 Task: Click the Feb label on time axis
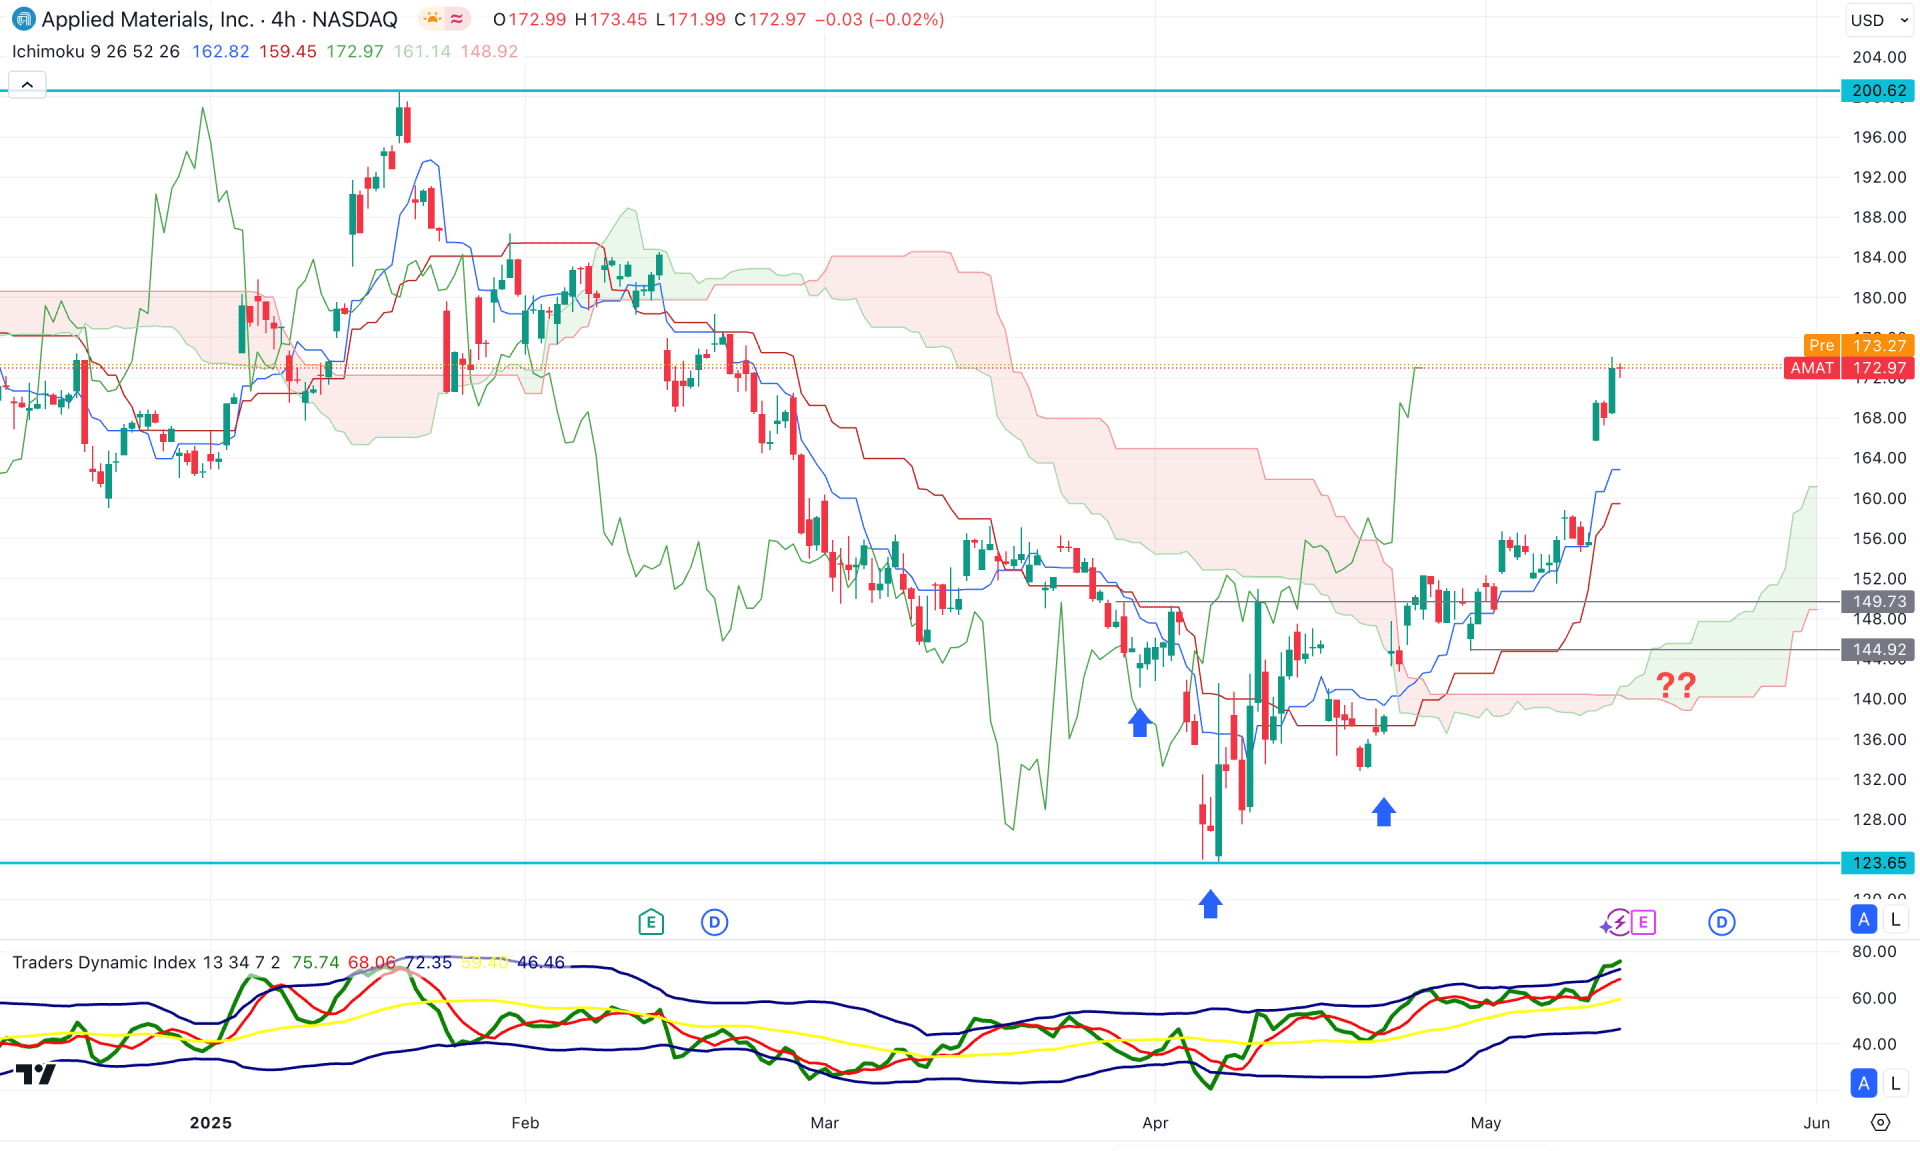click(x=525, y=1123)
